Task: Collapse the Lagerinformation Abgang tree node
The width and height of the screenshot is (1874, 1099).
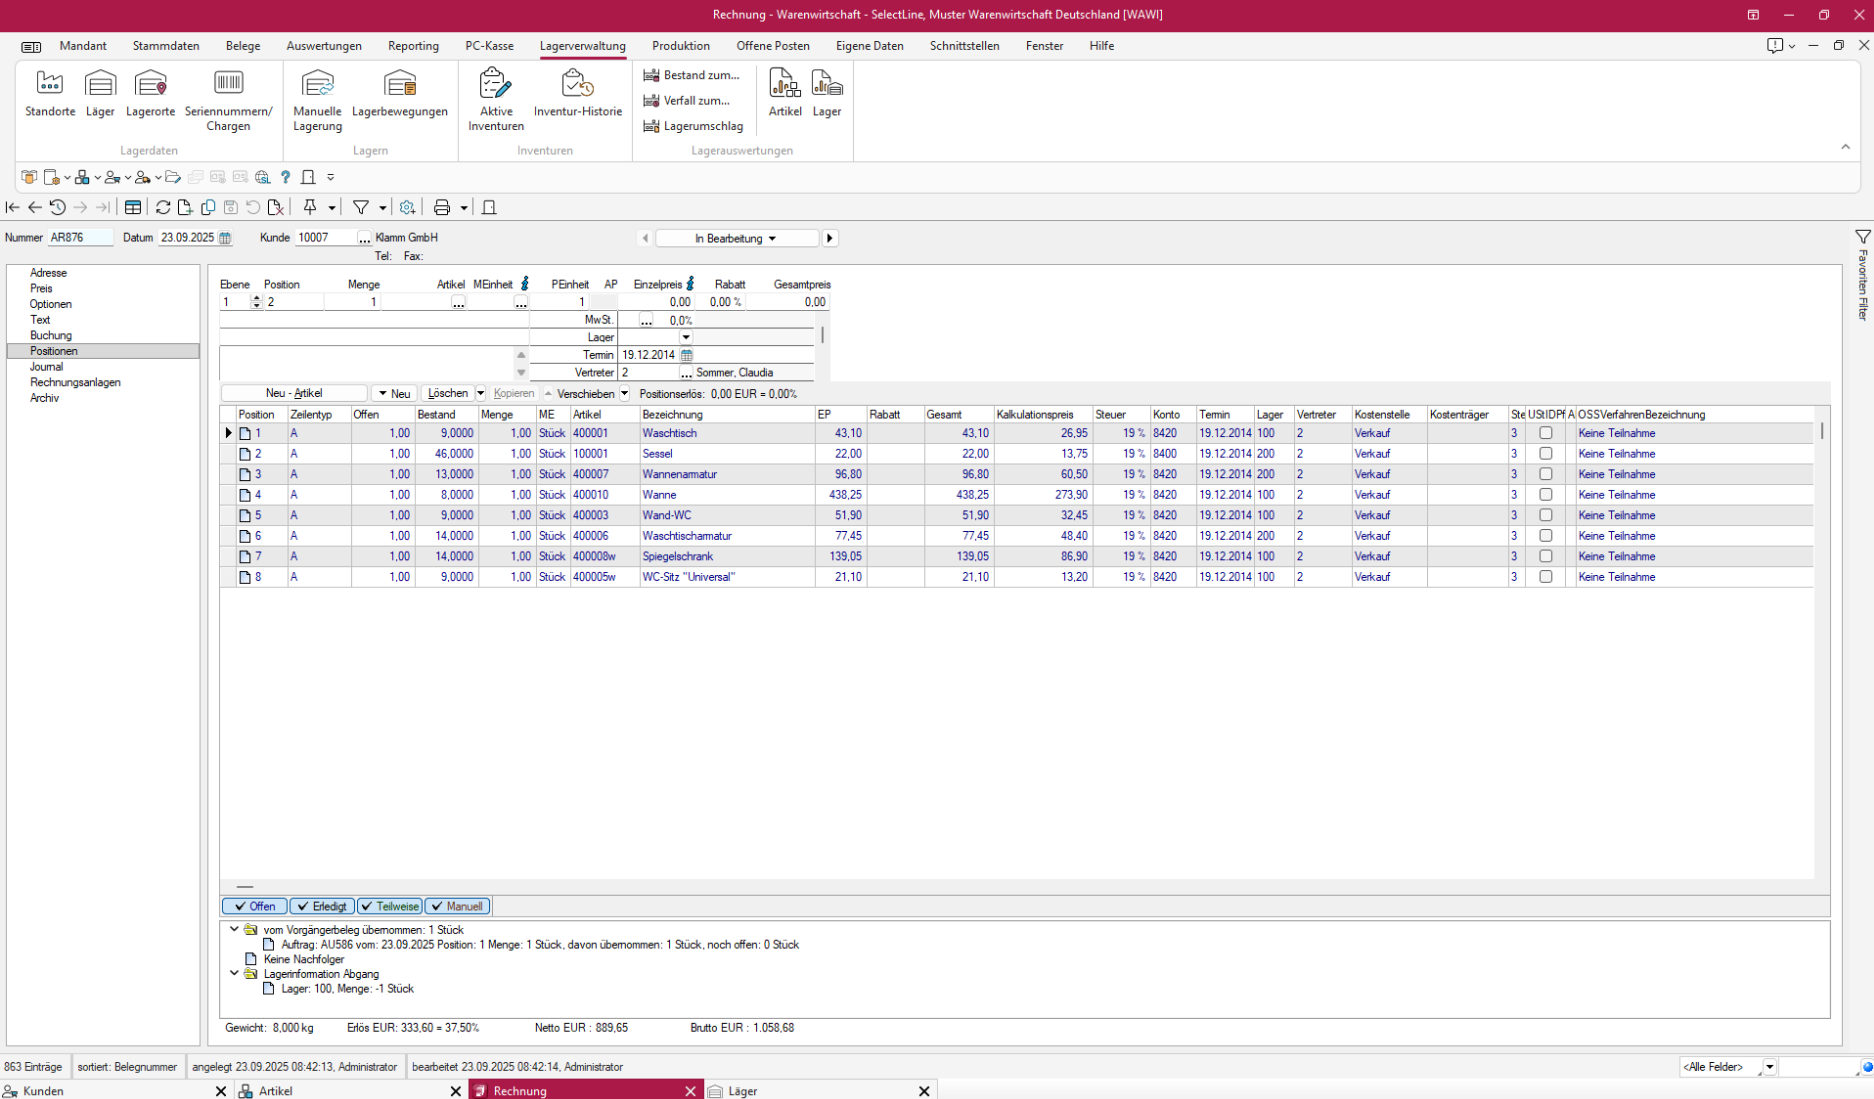Action: pyautogui.click(x=234, y=973)
